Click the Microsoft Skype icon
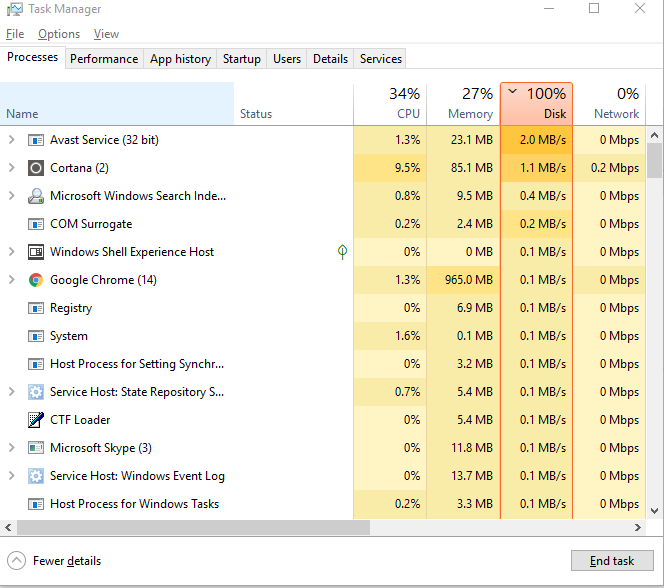Viewport: 664px width, 588px height. [36, 448]
